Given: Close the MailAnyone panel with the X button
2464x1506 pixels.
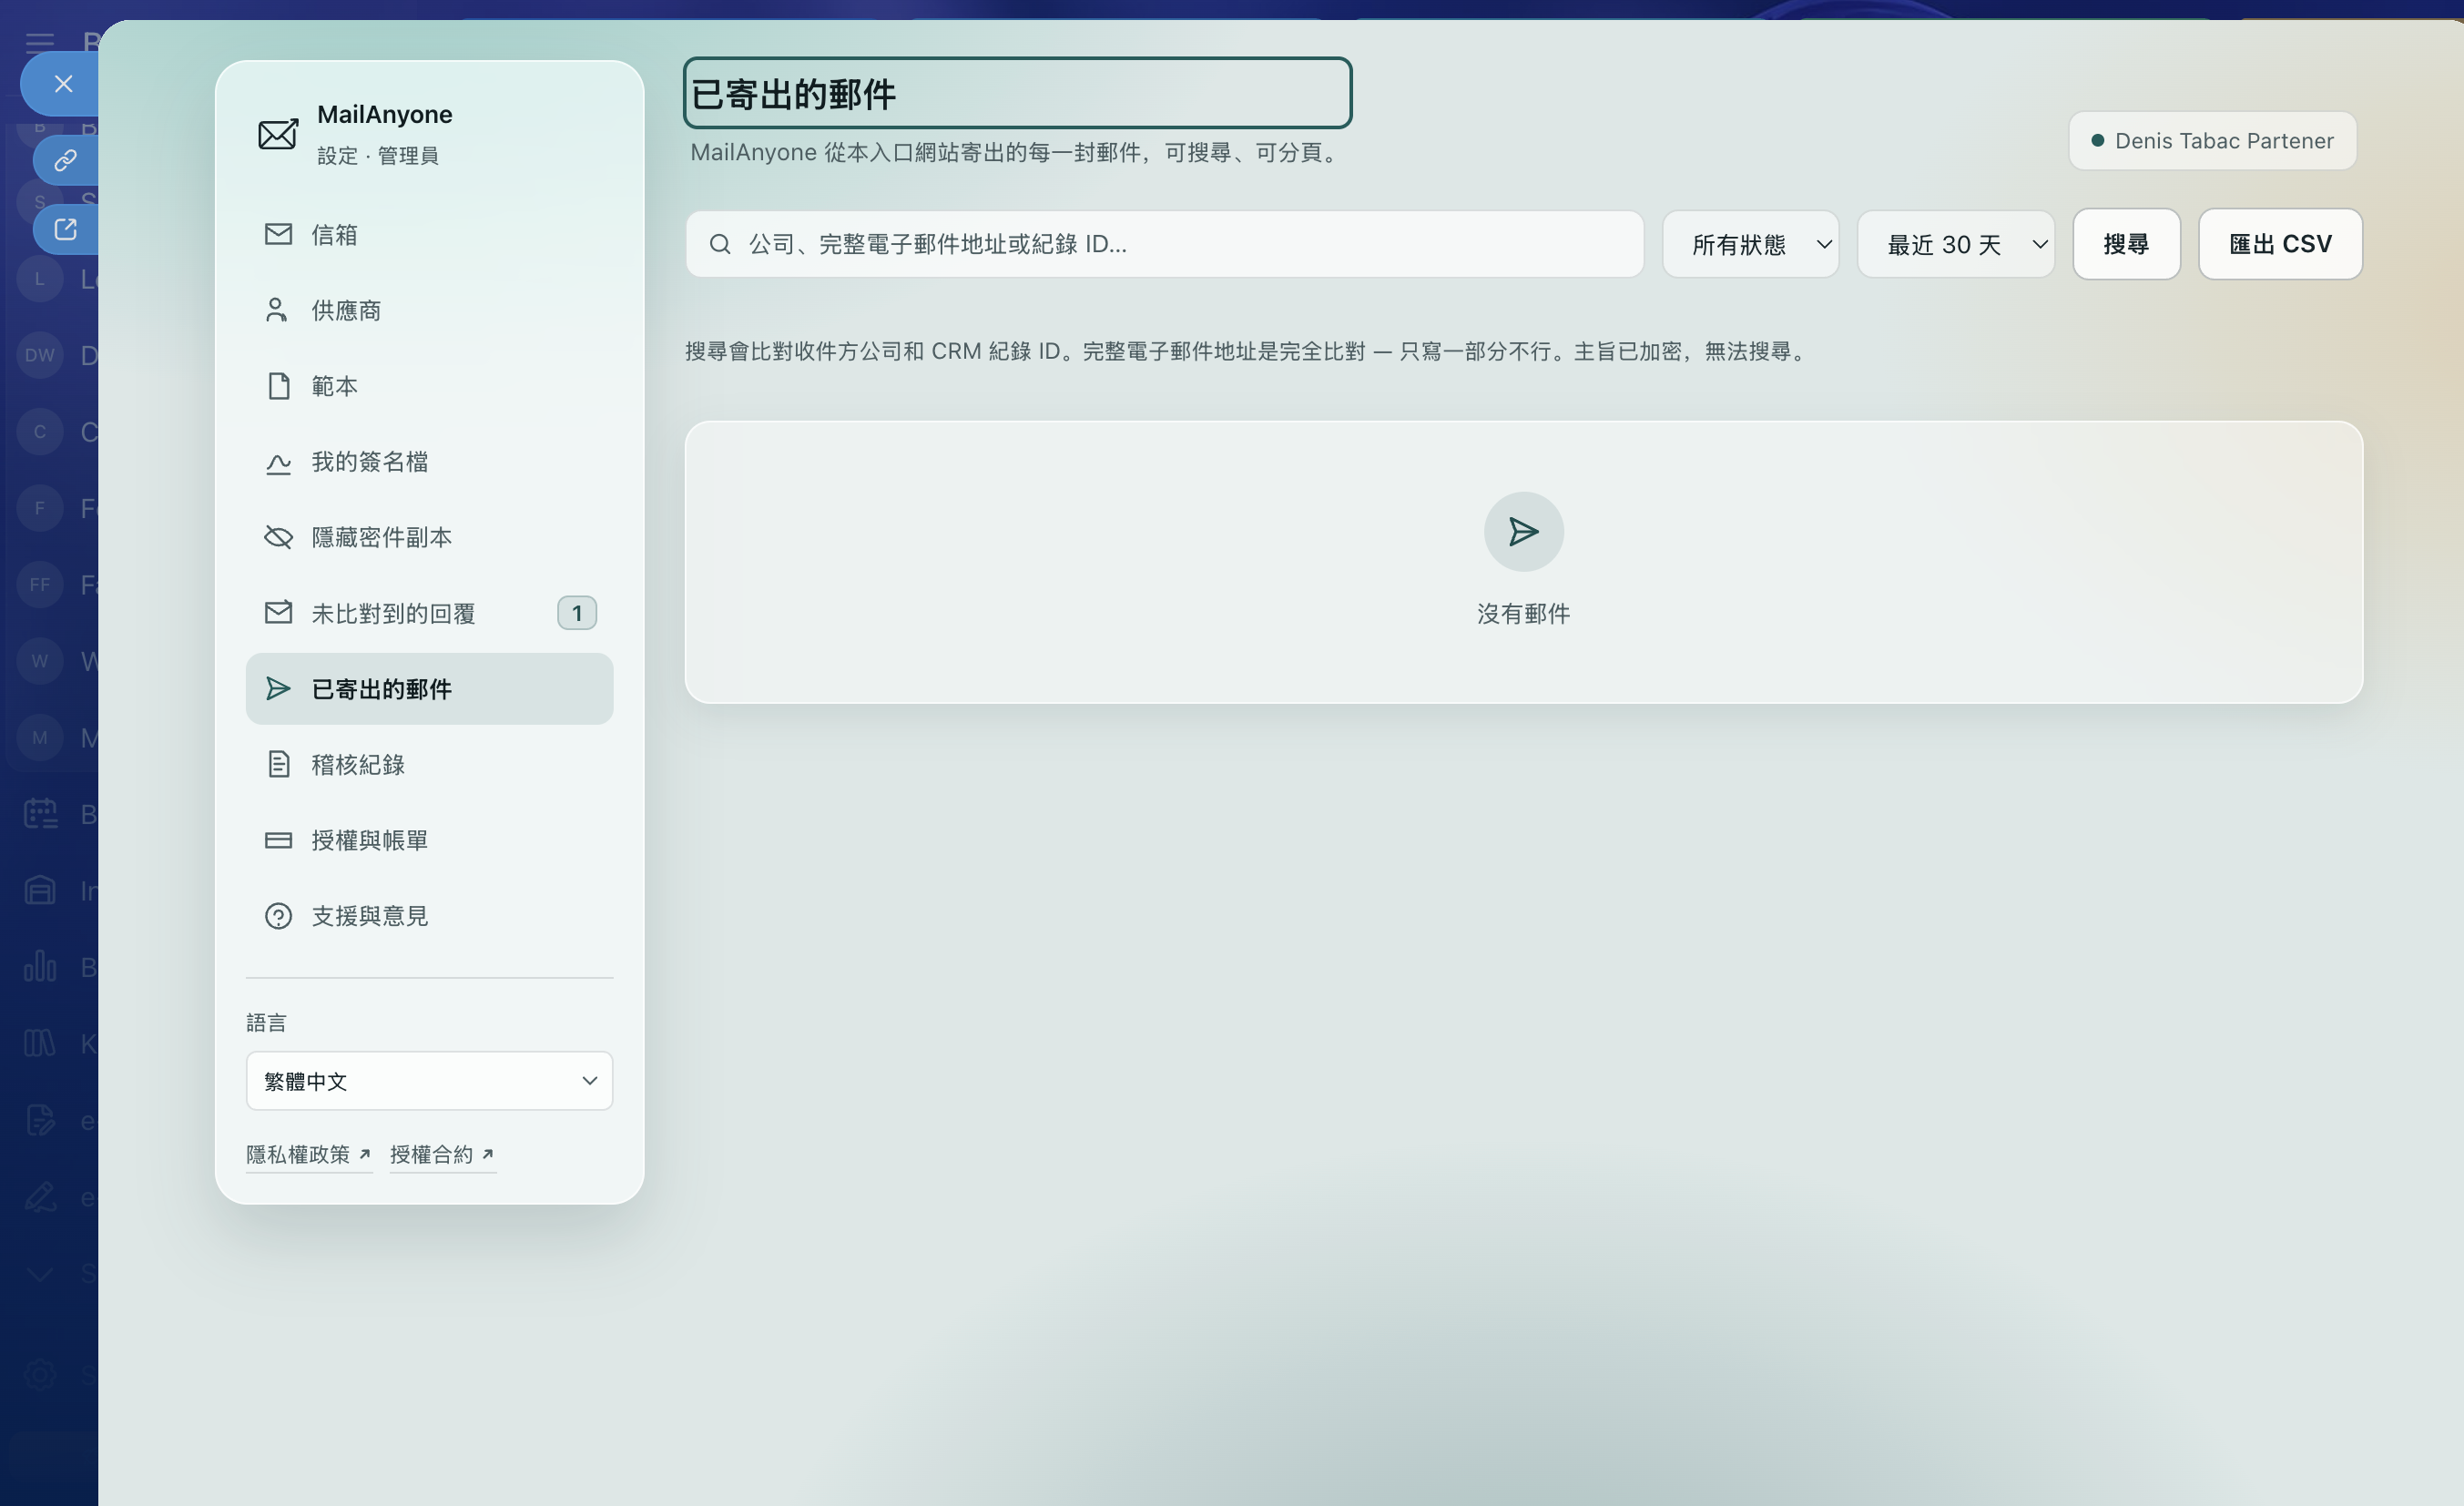Looking at the screenshot, I should 62,84.
